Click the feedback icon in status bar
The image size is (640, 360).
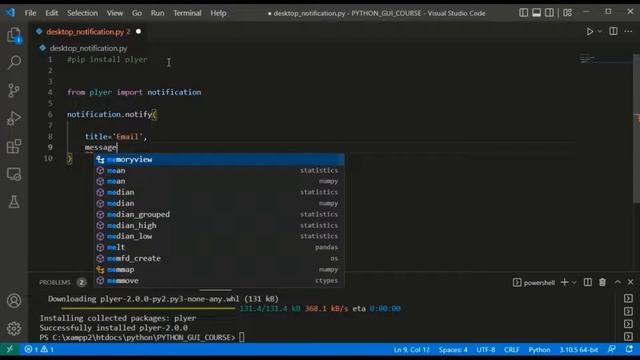pyautogui.click(x=611, y=349)
